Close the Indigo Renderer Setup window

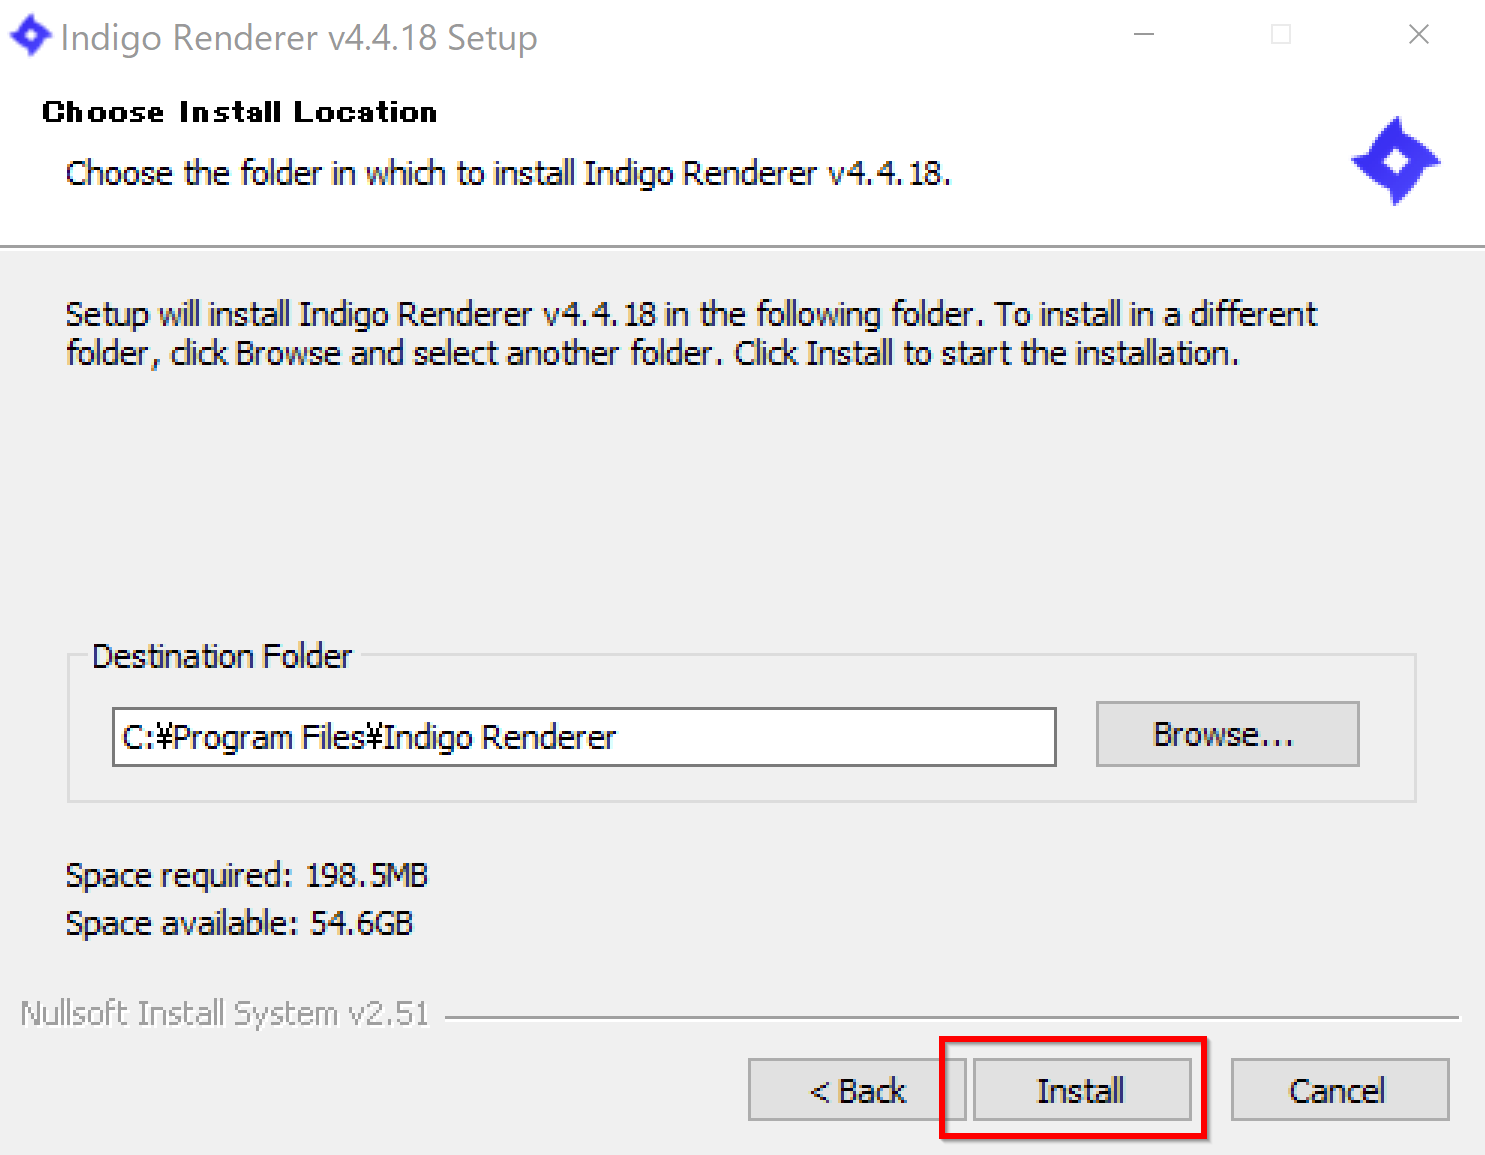pos(1418,35)
